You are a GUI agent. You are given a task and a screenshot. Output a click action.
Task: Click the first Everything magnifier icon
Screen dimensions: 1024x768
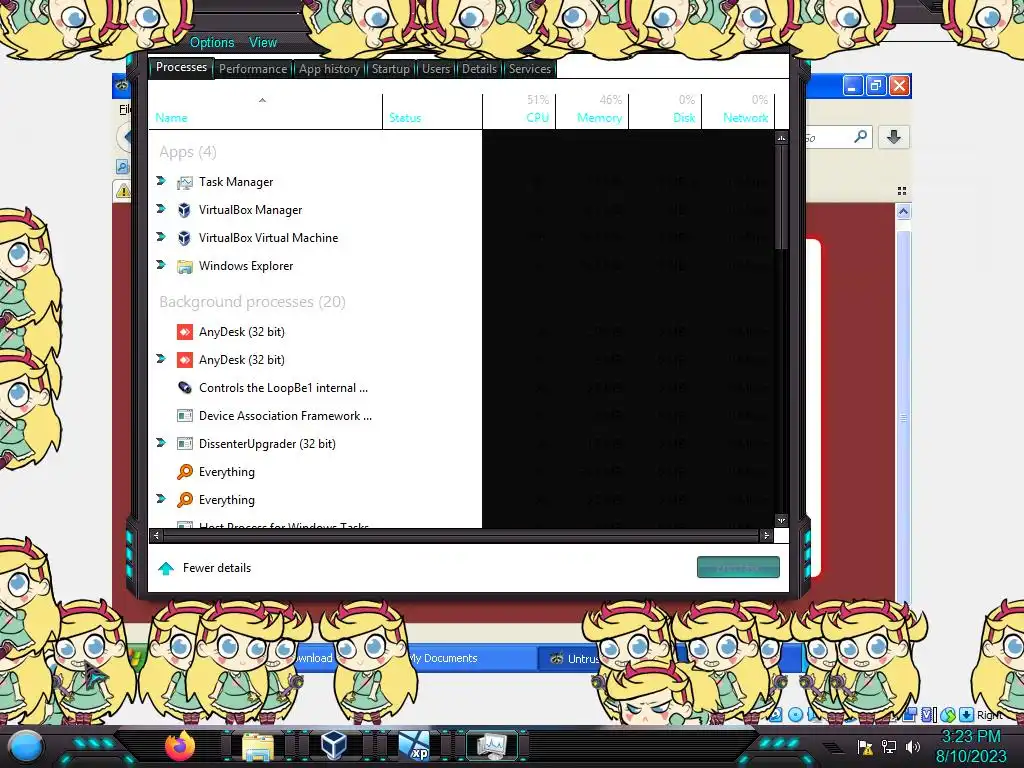[x=185, y=472]
